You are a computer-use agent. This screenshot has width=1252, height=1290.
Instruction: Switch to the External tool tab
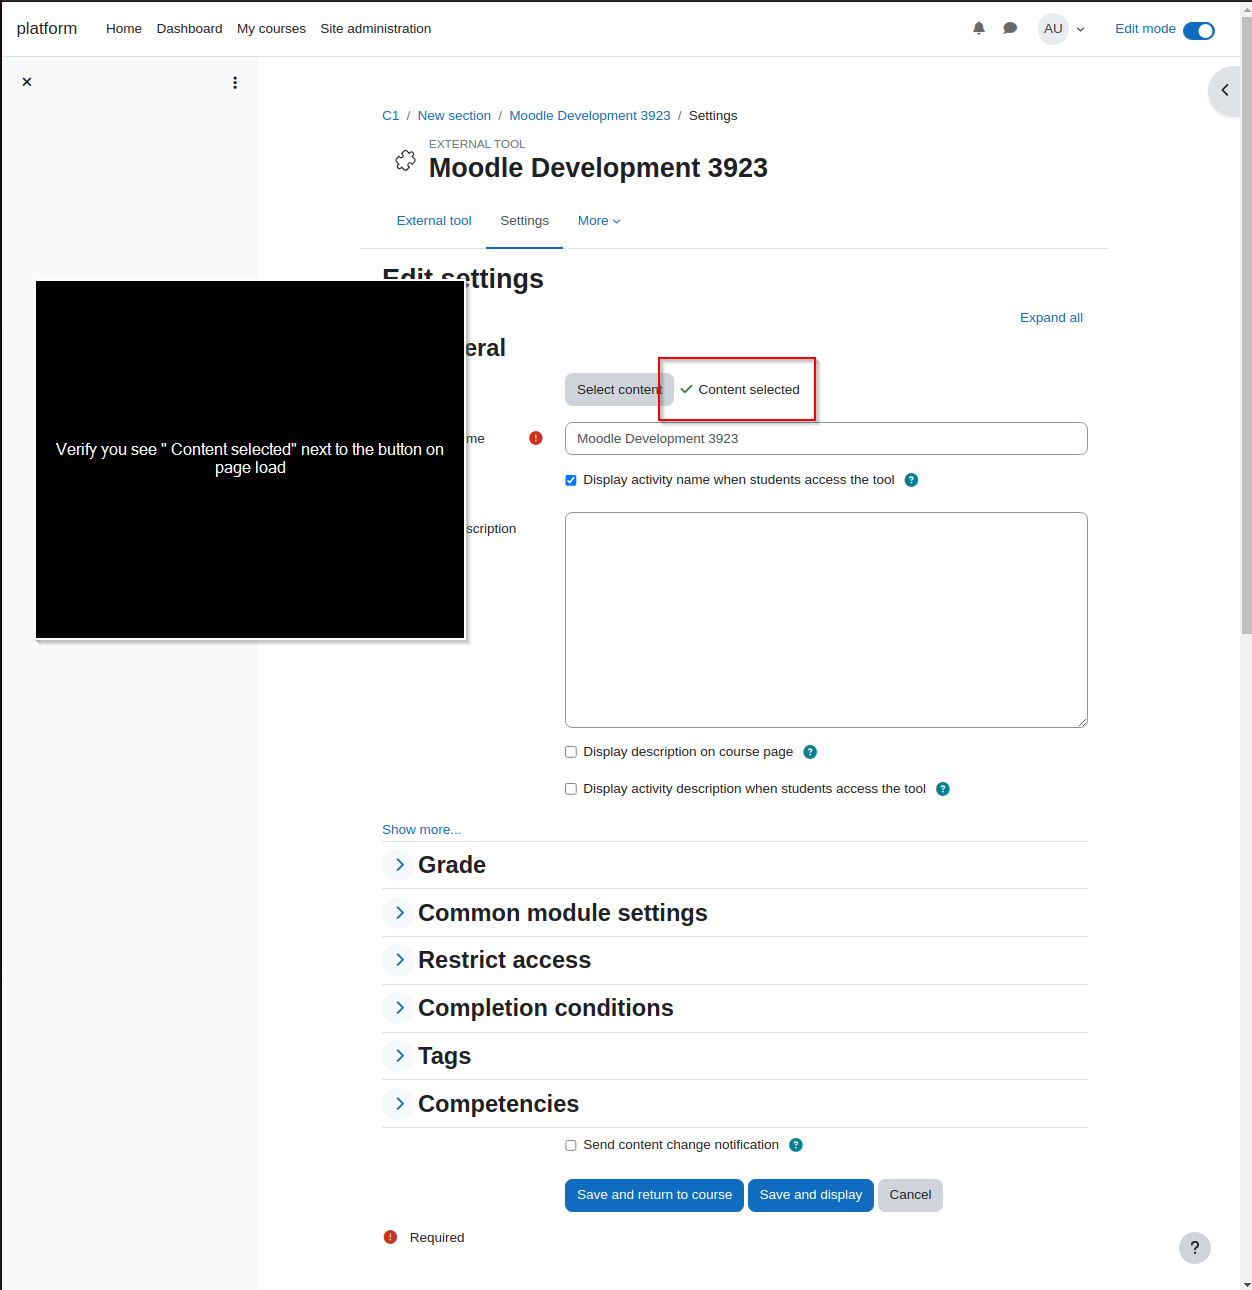(434, 221)
